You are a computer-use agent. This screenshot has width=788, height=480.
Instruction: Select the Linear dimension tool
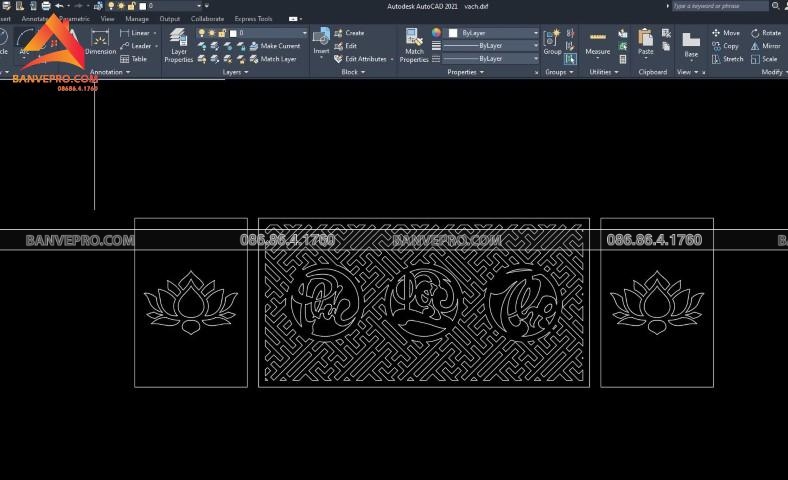pyautogui.click(x=135, y=33)
